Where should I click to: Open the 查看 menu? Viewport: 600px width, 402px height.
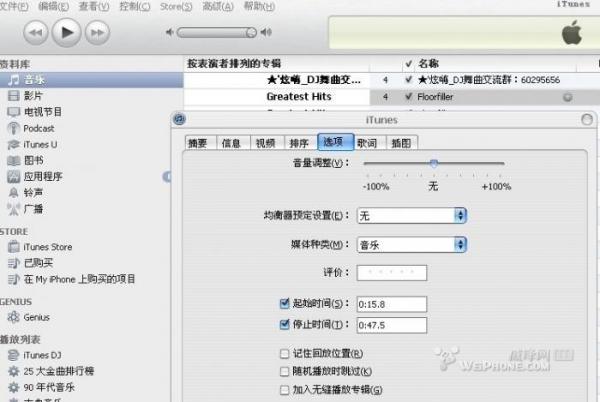[x=94, y=7]
